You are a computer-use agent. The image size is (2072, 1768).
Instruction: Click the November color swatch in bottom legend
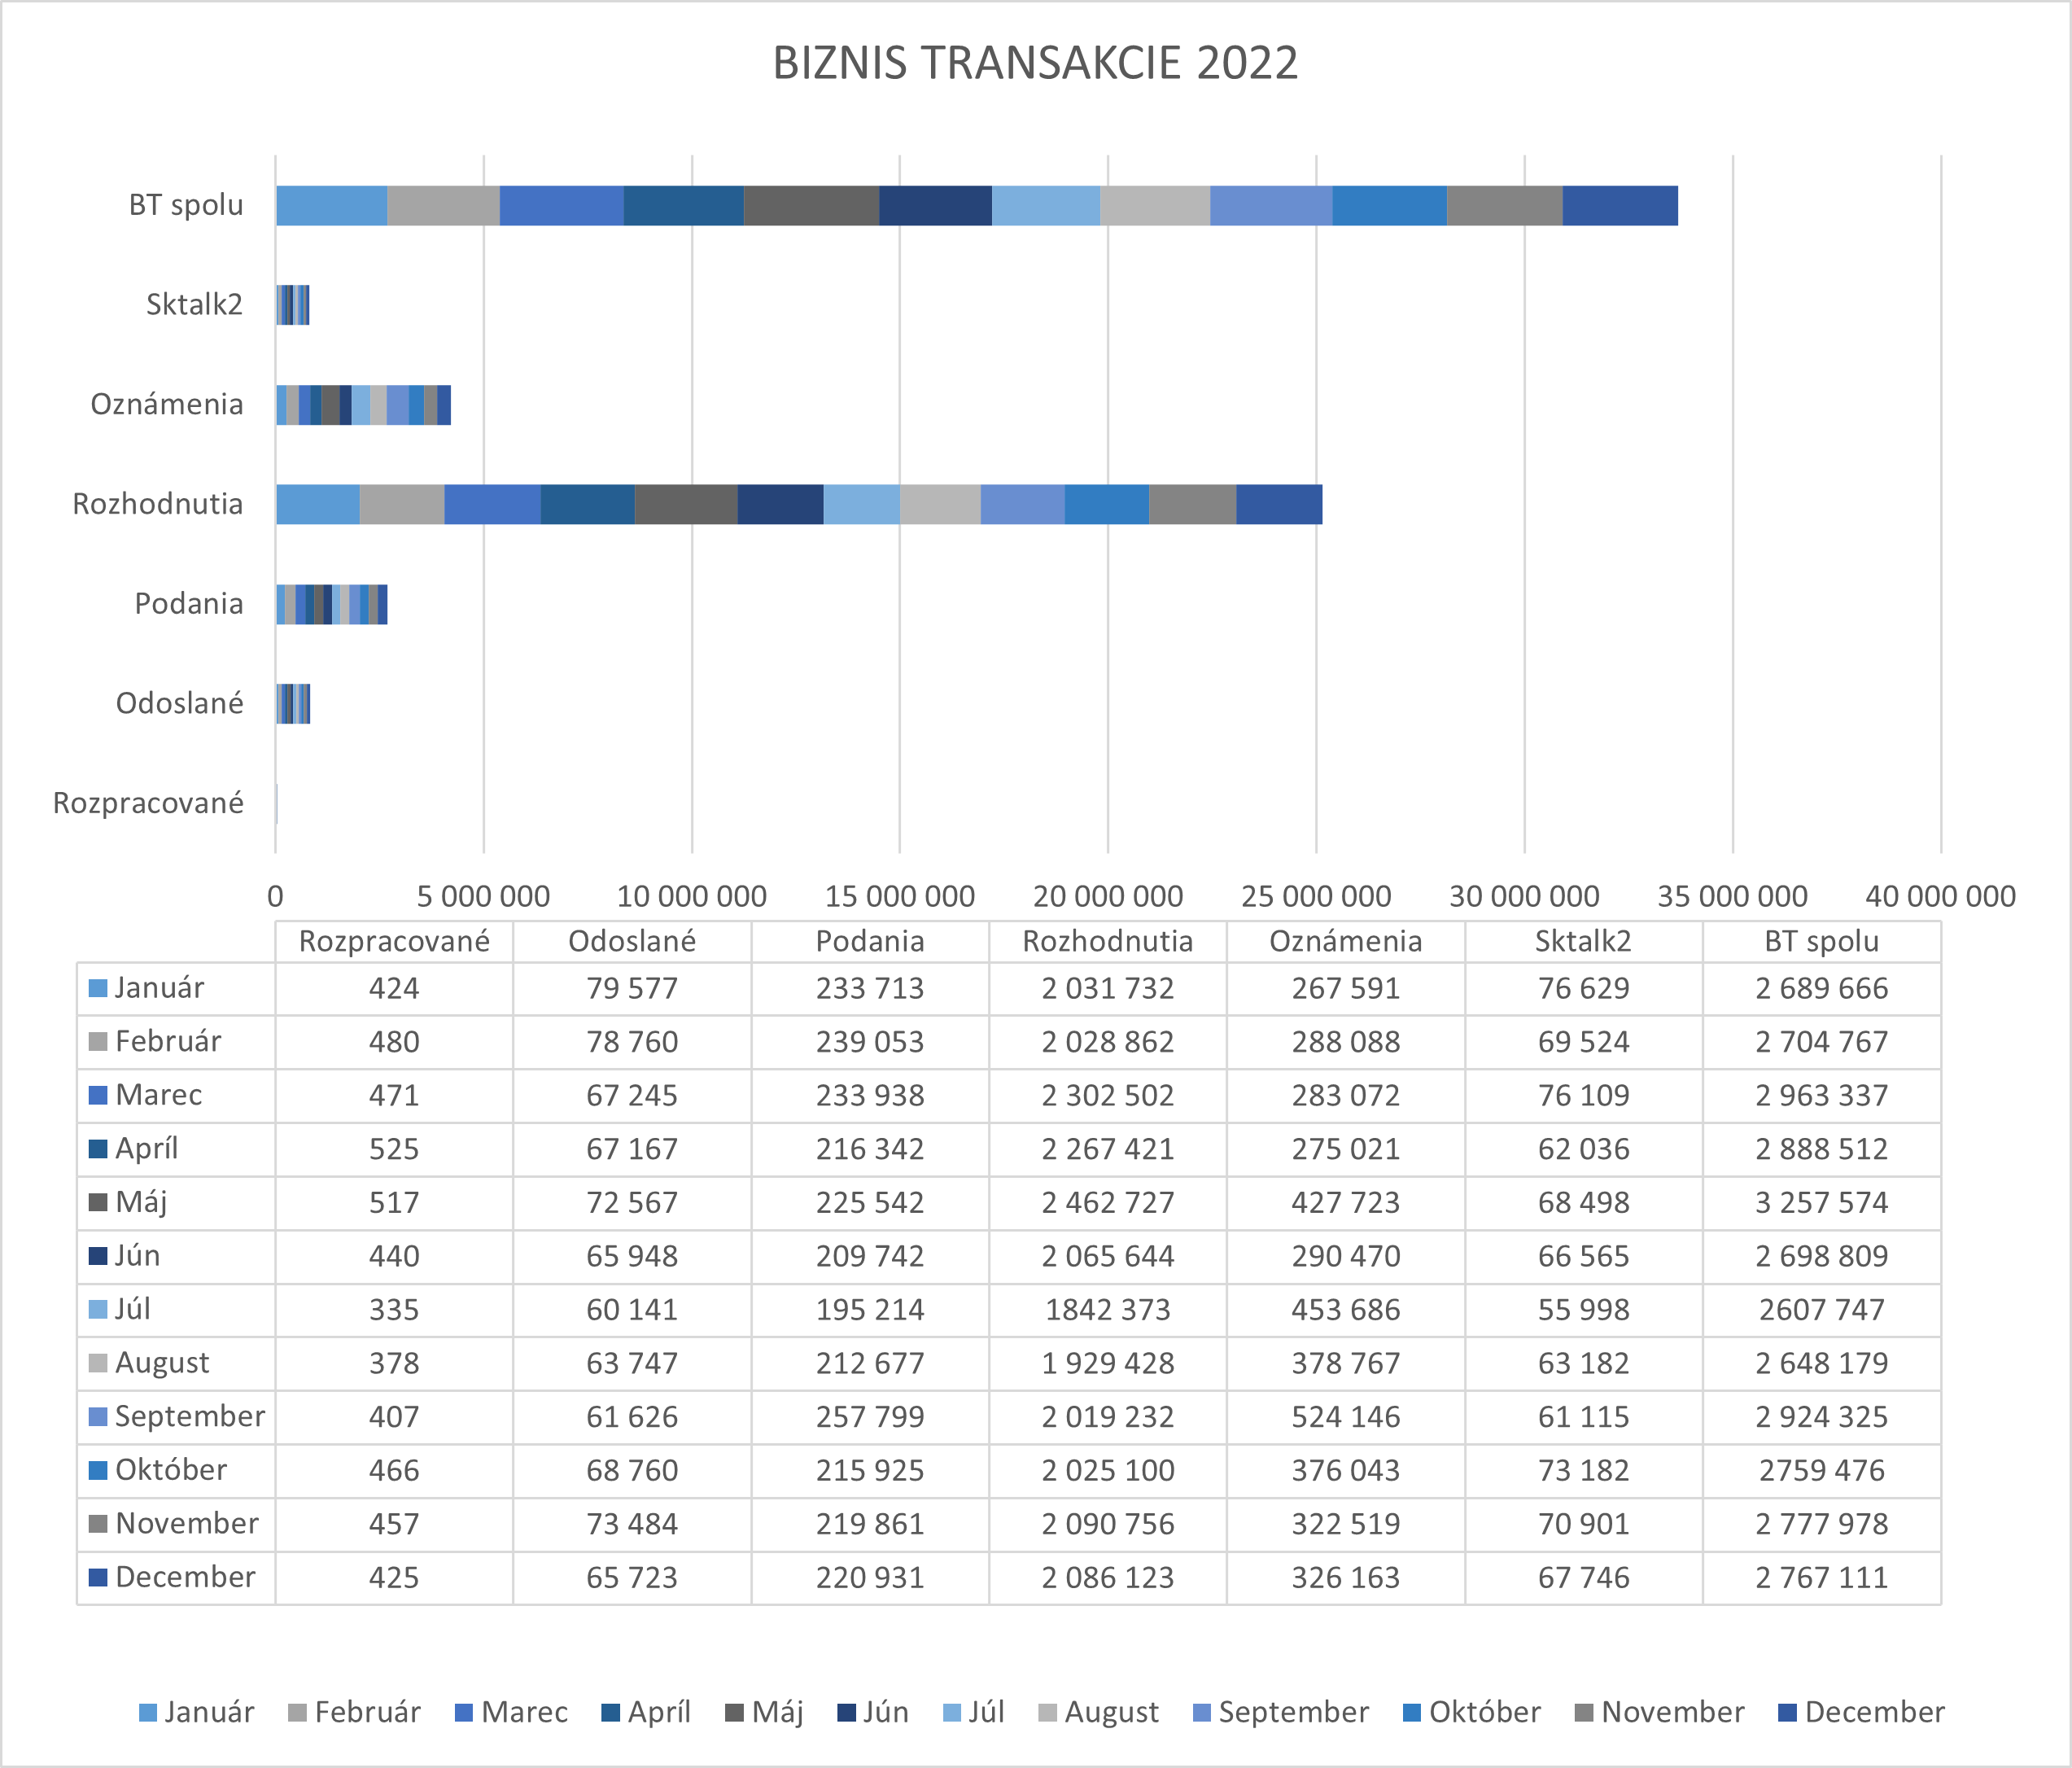1584,1713
